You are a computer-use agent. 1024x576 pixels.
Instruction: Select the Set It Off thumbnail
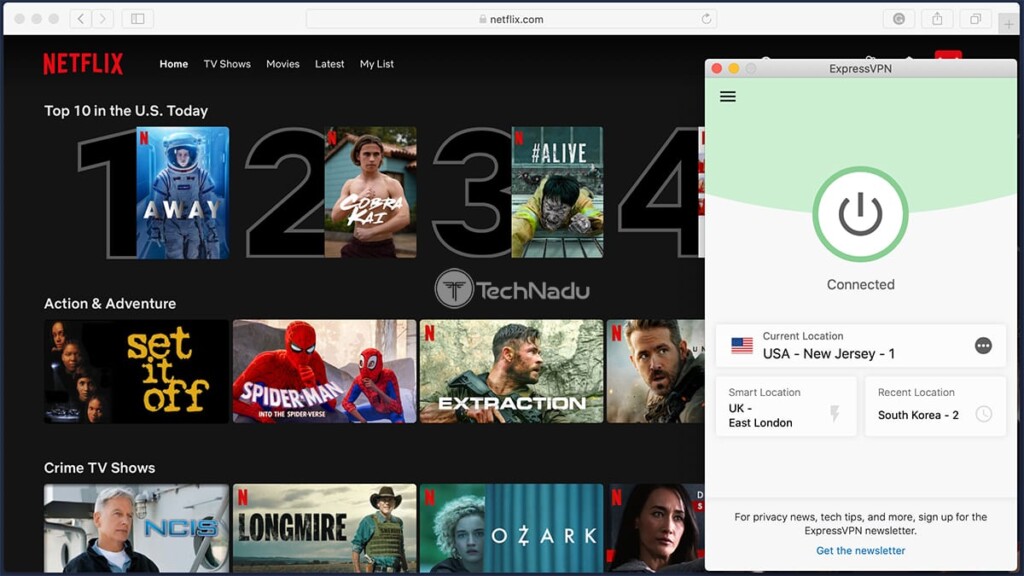(136, 371)
